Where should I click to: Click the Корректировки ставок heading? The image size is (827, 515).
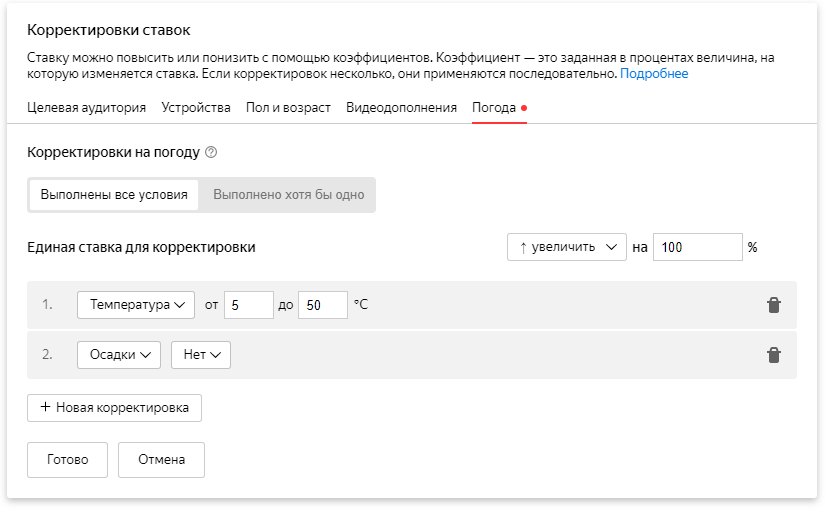pyautogui.click(x=109, y=30)
